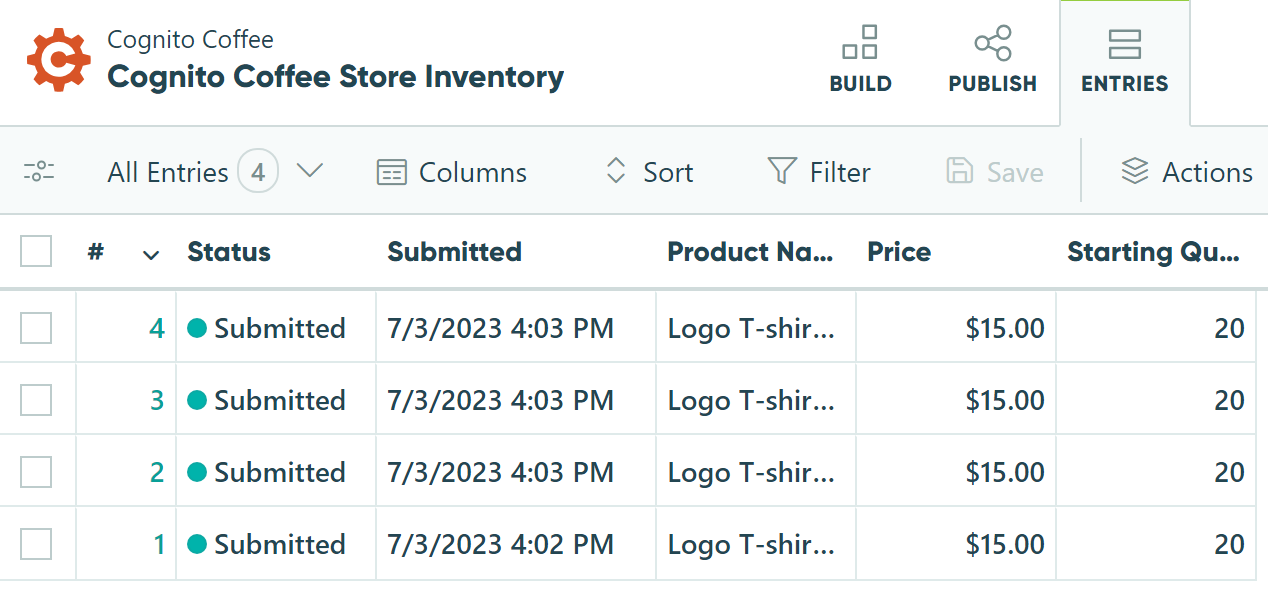This screenshot has width=1268, height=593.
Task: Click the Status column header
Action: point(229,252)
